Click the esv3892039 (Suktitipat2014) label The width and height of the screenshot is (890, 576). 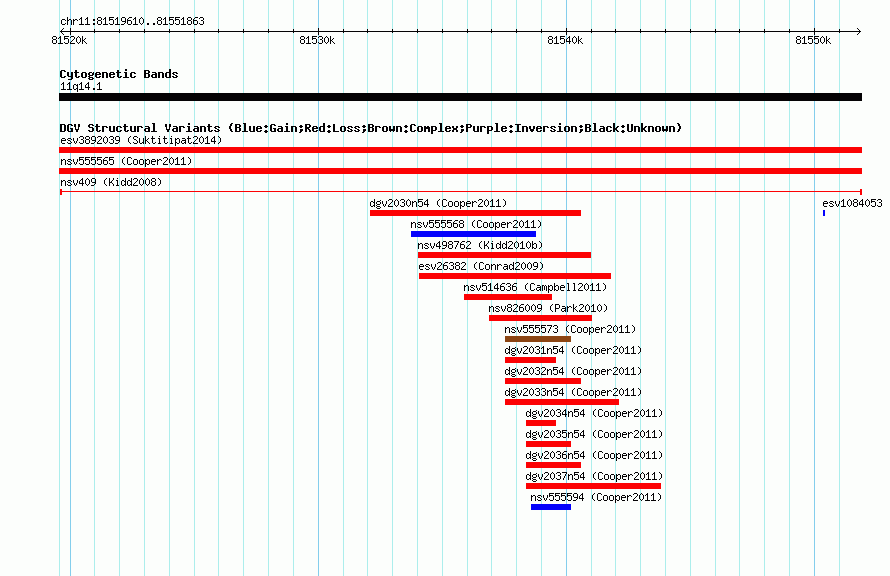141,140
